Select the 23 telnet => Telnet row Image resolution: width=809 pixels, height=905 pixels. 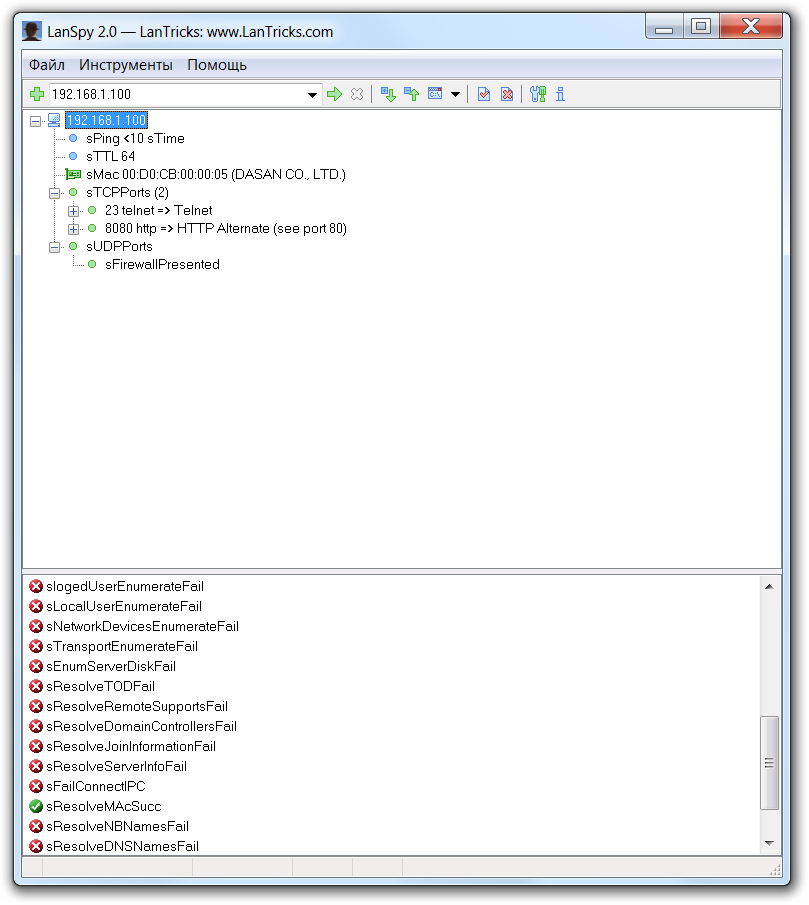158,210
